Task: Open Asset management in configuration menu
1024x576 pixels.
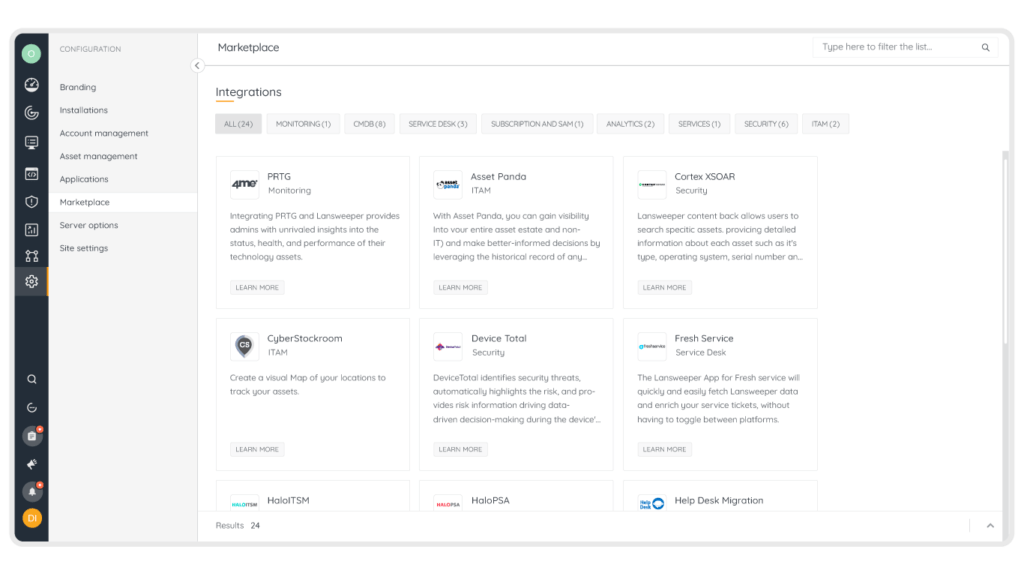Action: [x=99, y=156]
